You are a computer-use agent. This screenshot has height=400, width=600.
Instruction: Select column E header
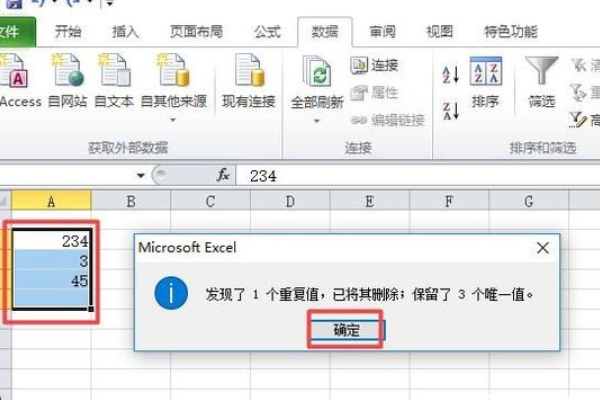click(370, 201)
